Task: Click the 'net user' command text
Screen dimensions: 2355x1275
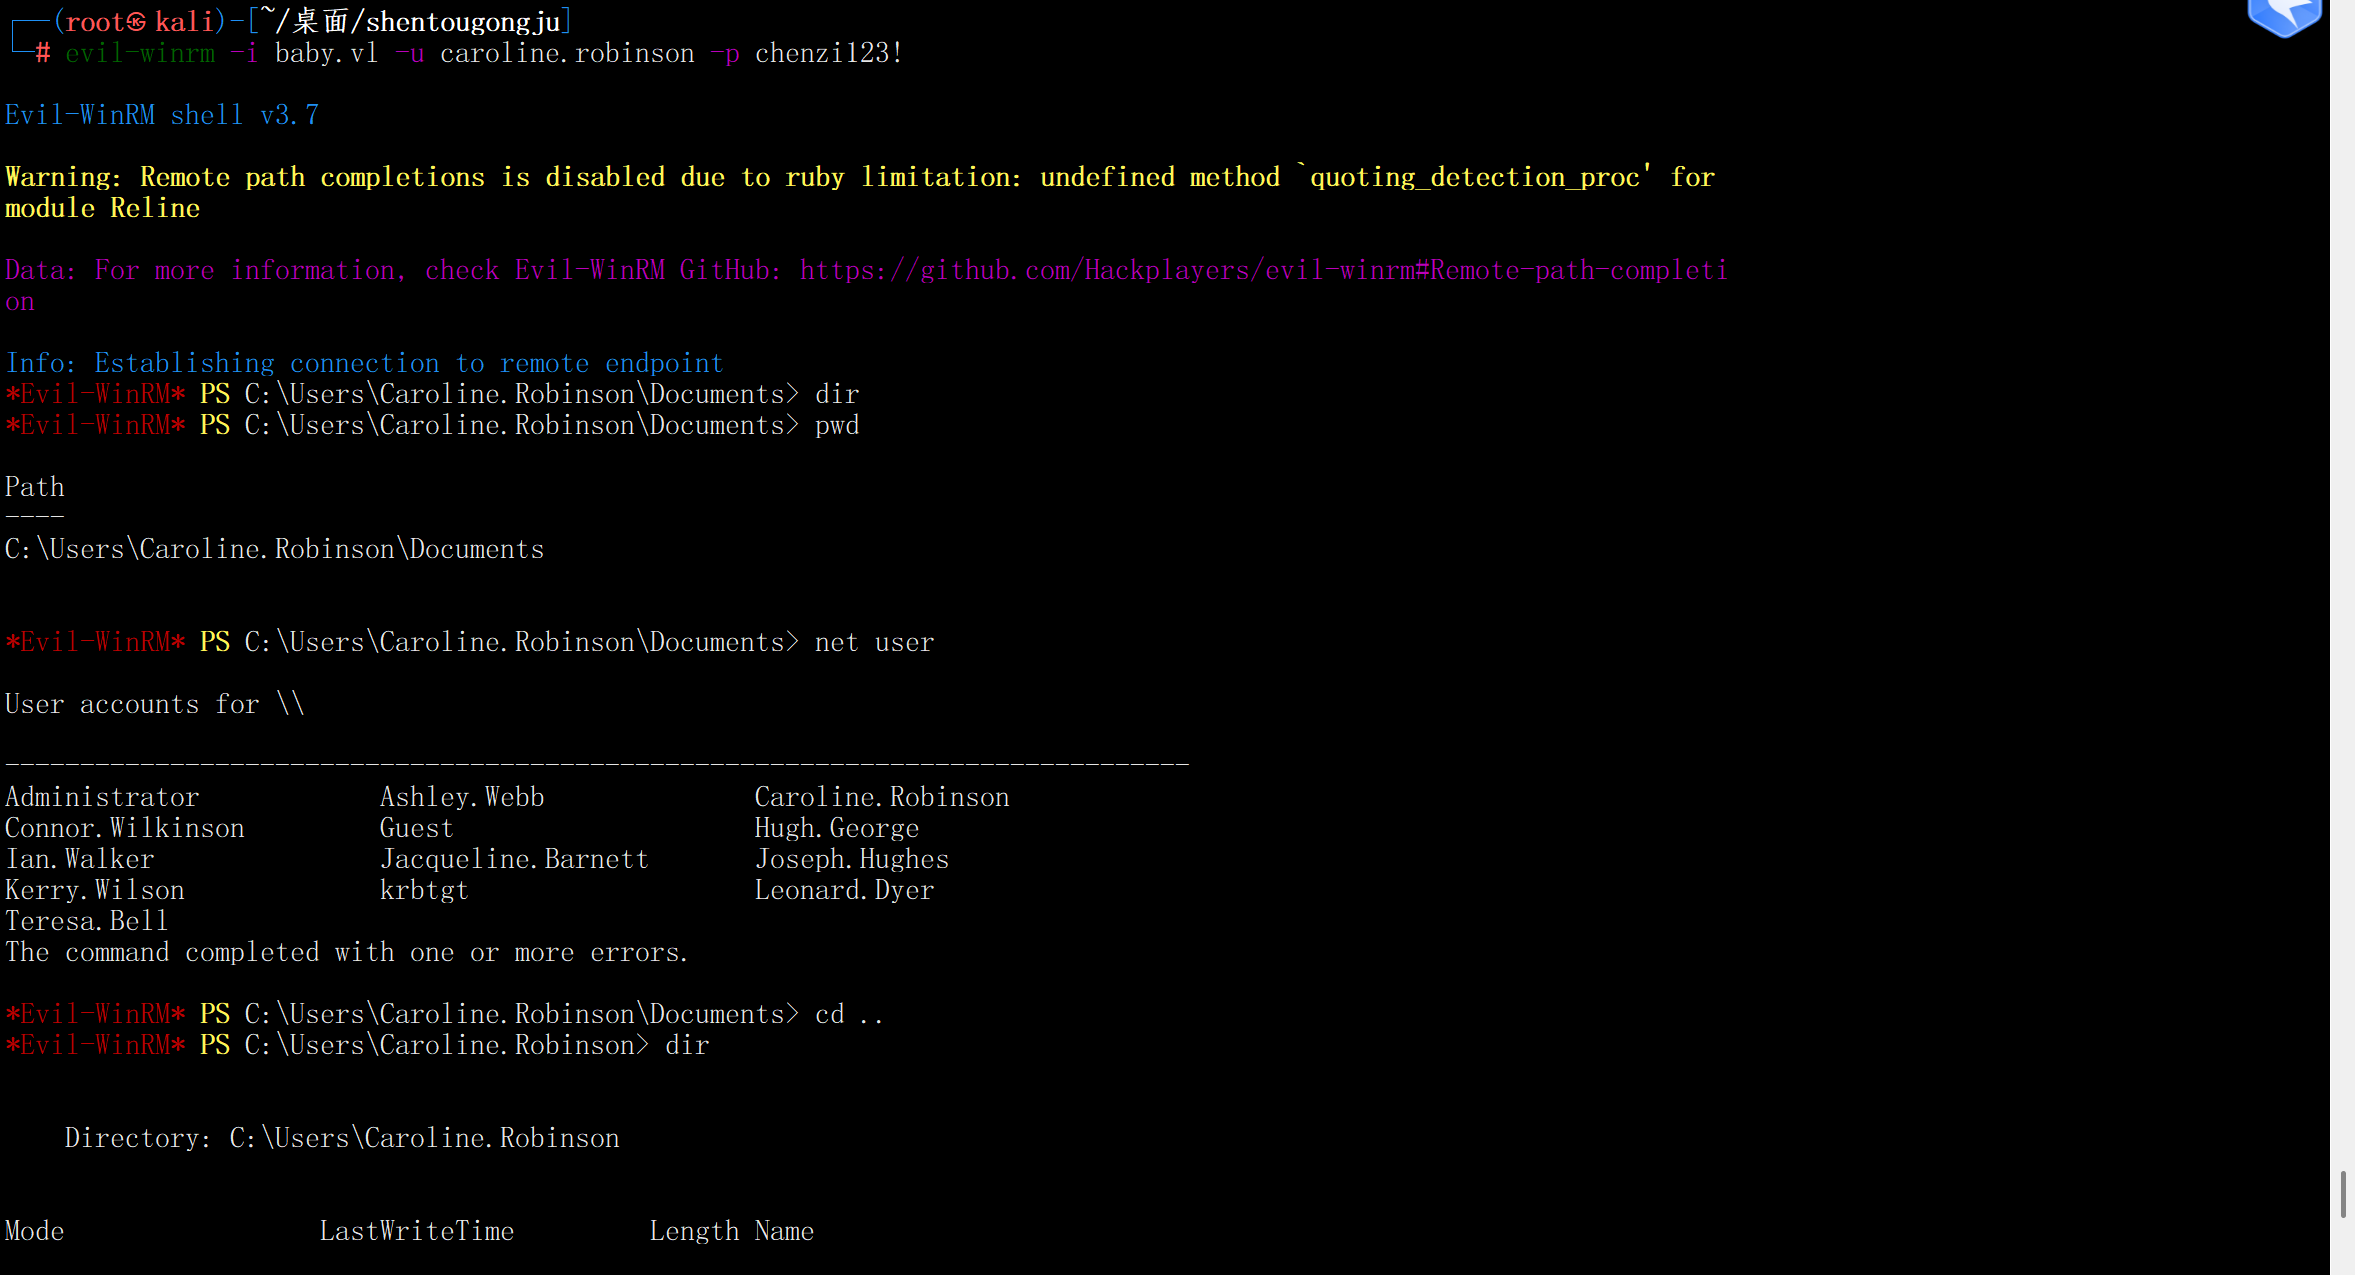Action: pos(874,642)
